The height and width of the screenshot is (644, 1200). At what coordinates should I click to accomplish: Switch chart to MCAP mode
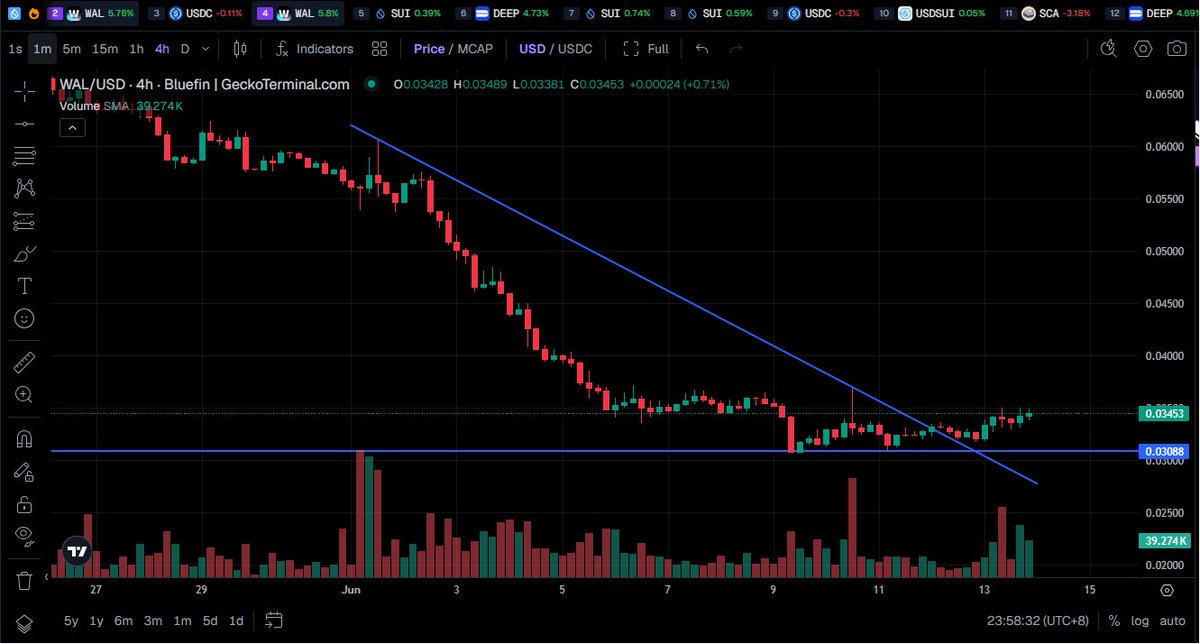(x=475, y=48)
